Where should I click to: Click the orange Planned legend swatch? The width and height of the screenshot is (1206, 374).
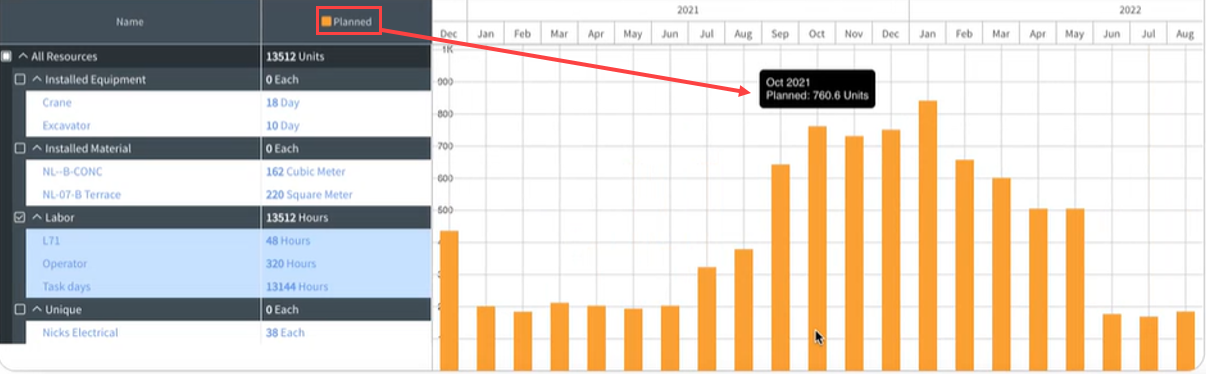pyautogui.click(x=326, y=21)
